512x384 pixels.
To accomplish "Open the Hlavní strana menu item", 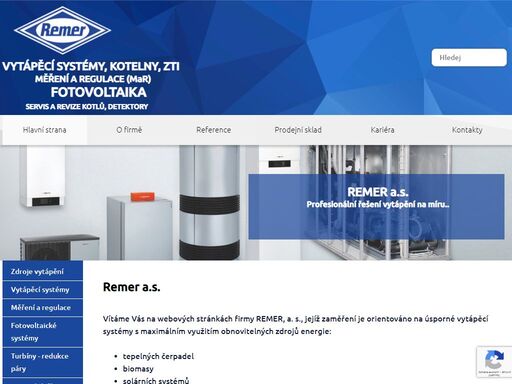I will [45, 130].
